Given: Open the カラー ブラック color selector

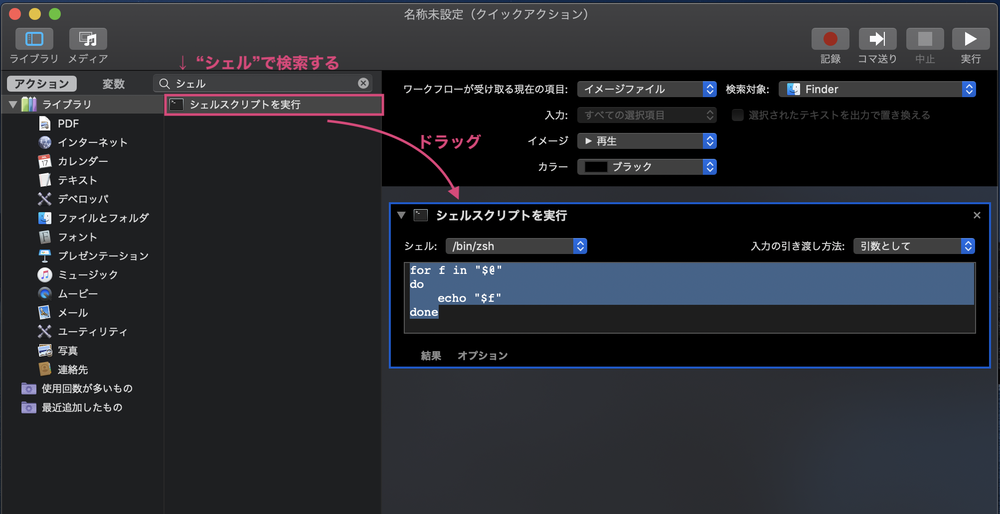Looking at the screenshot, I should click(647, 167).
